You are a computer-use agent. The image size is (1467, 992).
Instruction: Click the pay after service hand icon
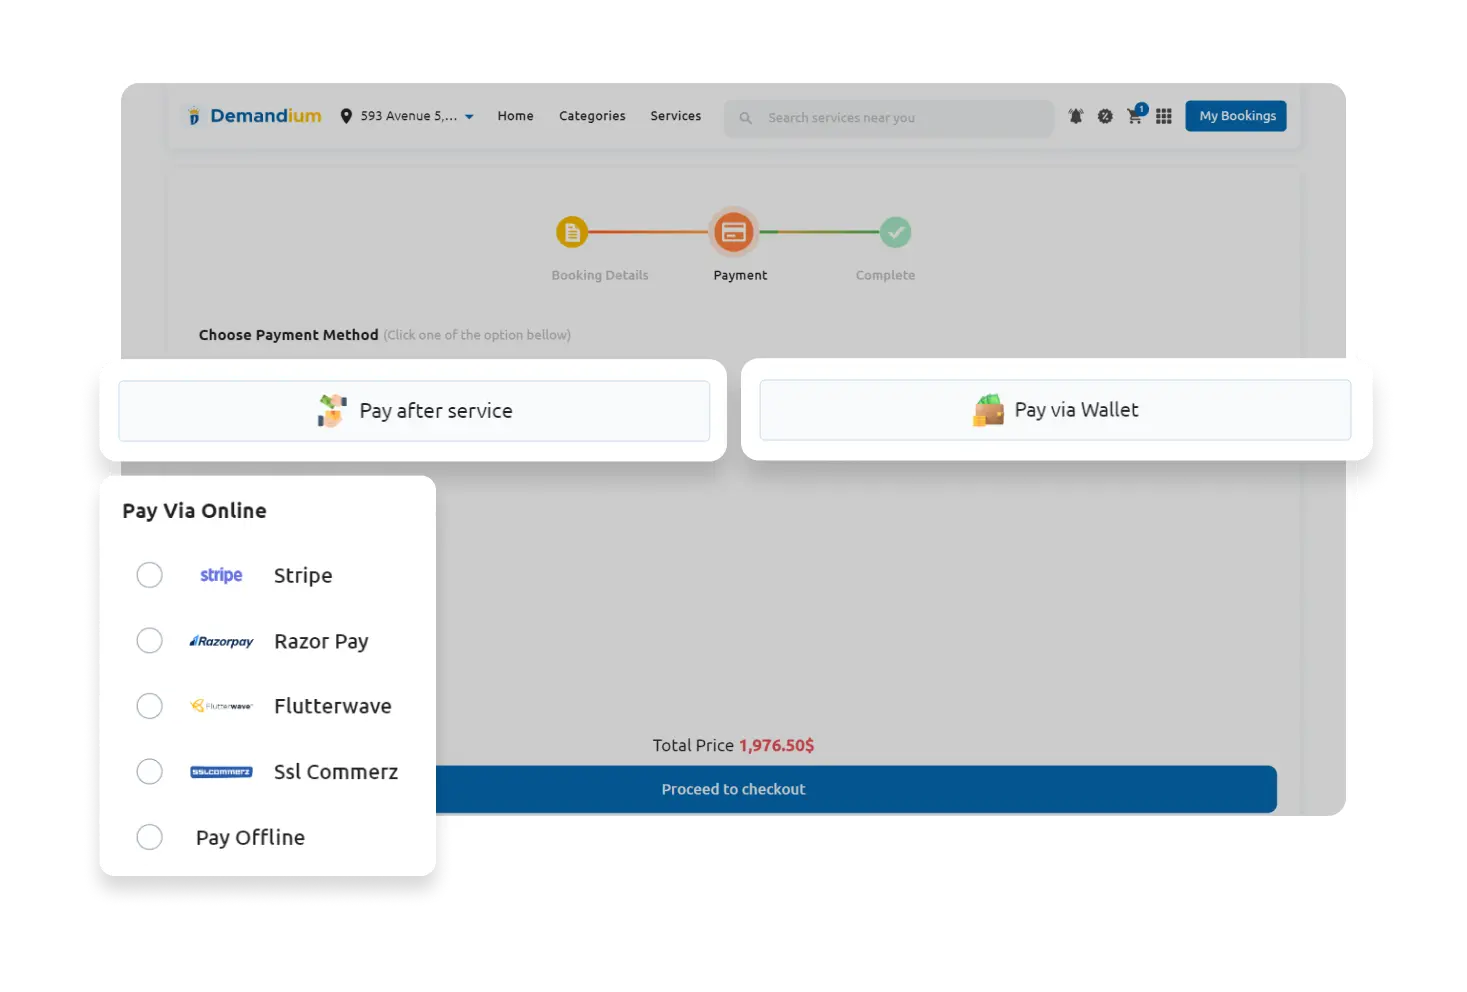pyautogui.click(x=332, y=411)
